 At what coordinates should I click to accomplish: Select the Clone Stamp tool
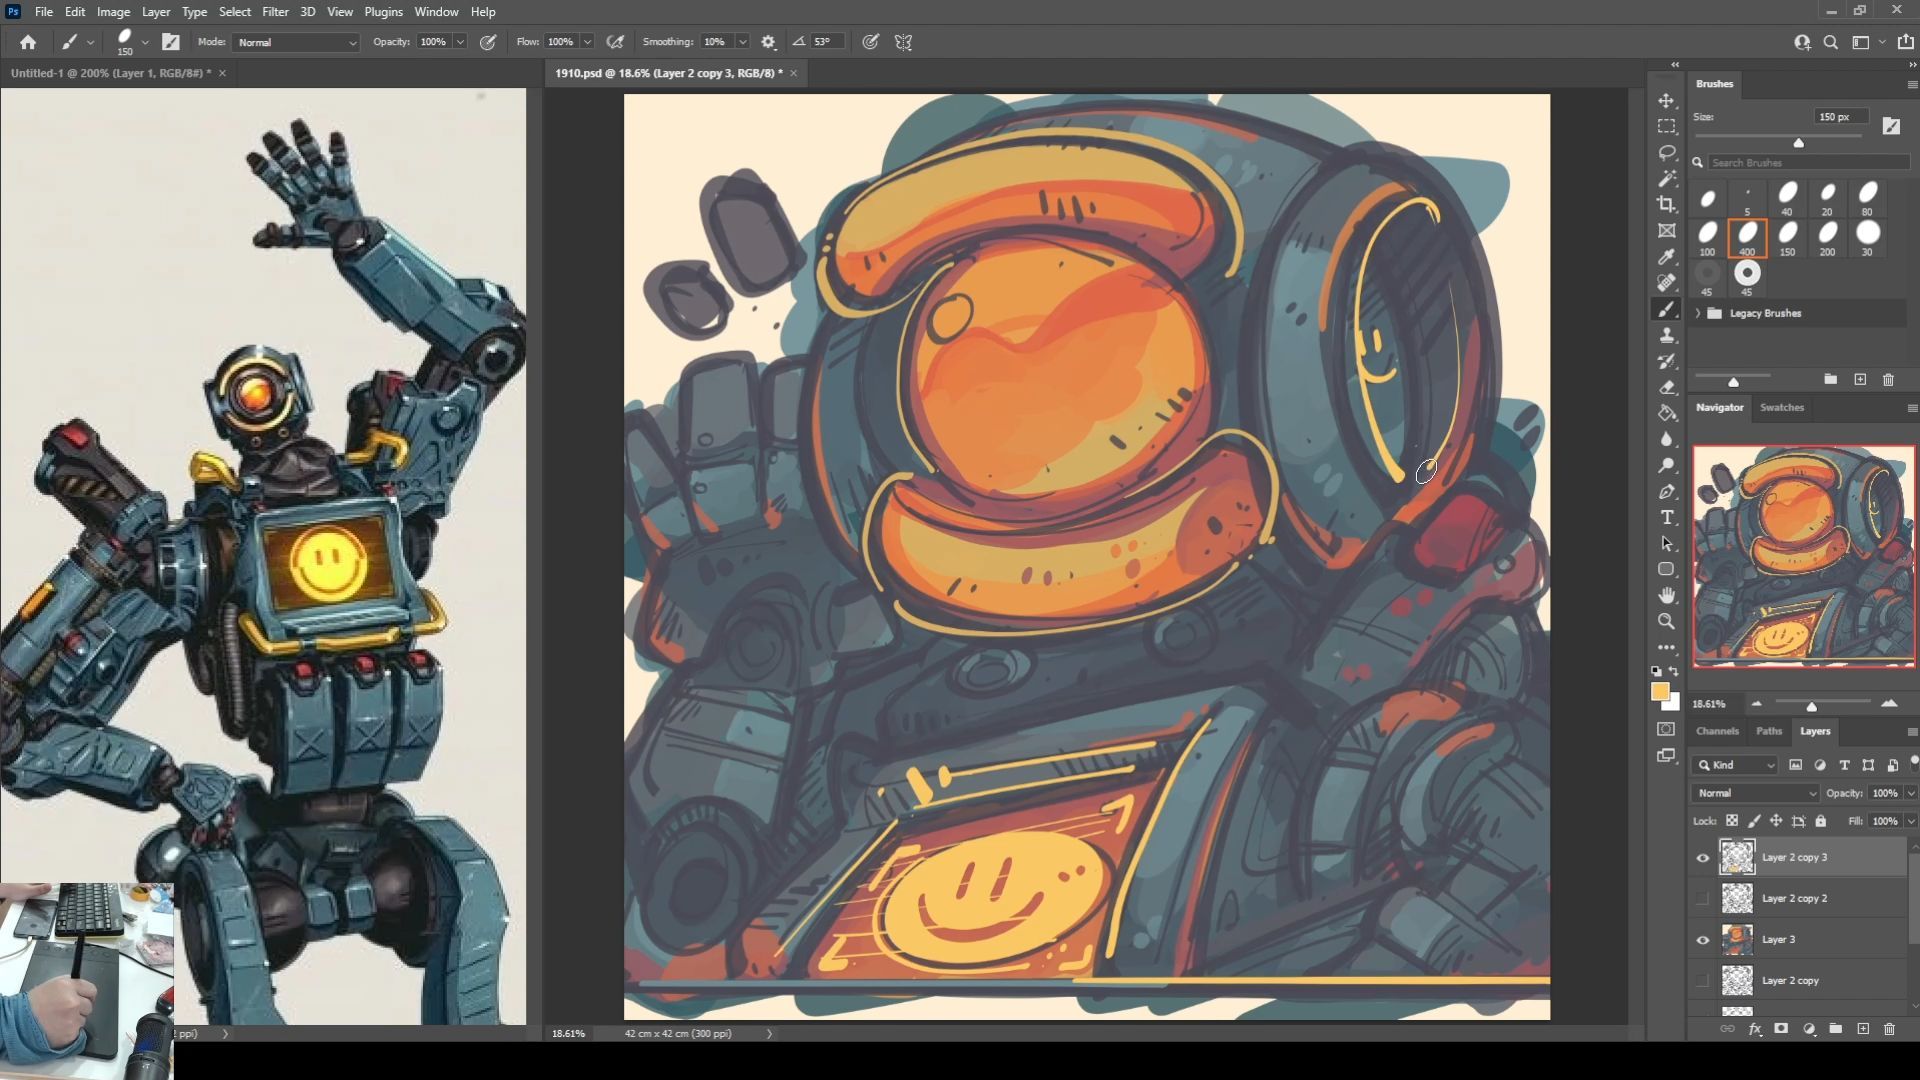point(1666,336)
